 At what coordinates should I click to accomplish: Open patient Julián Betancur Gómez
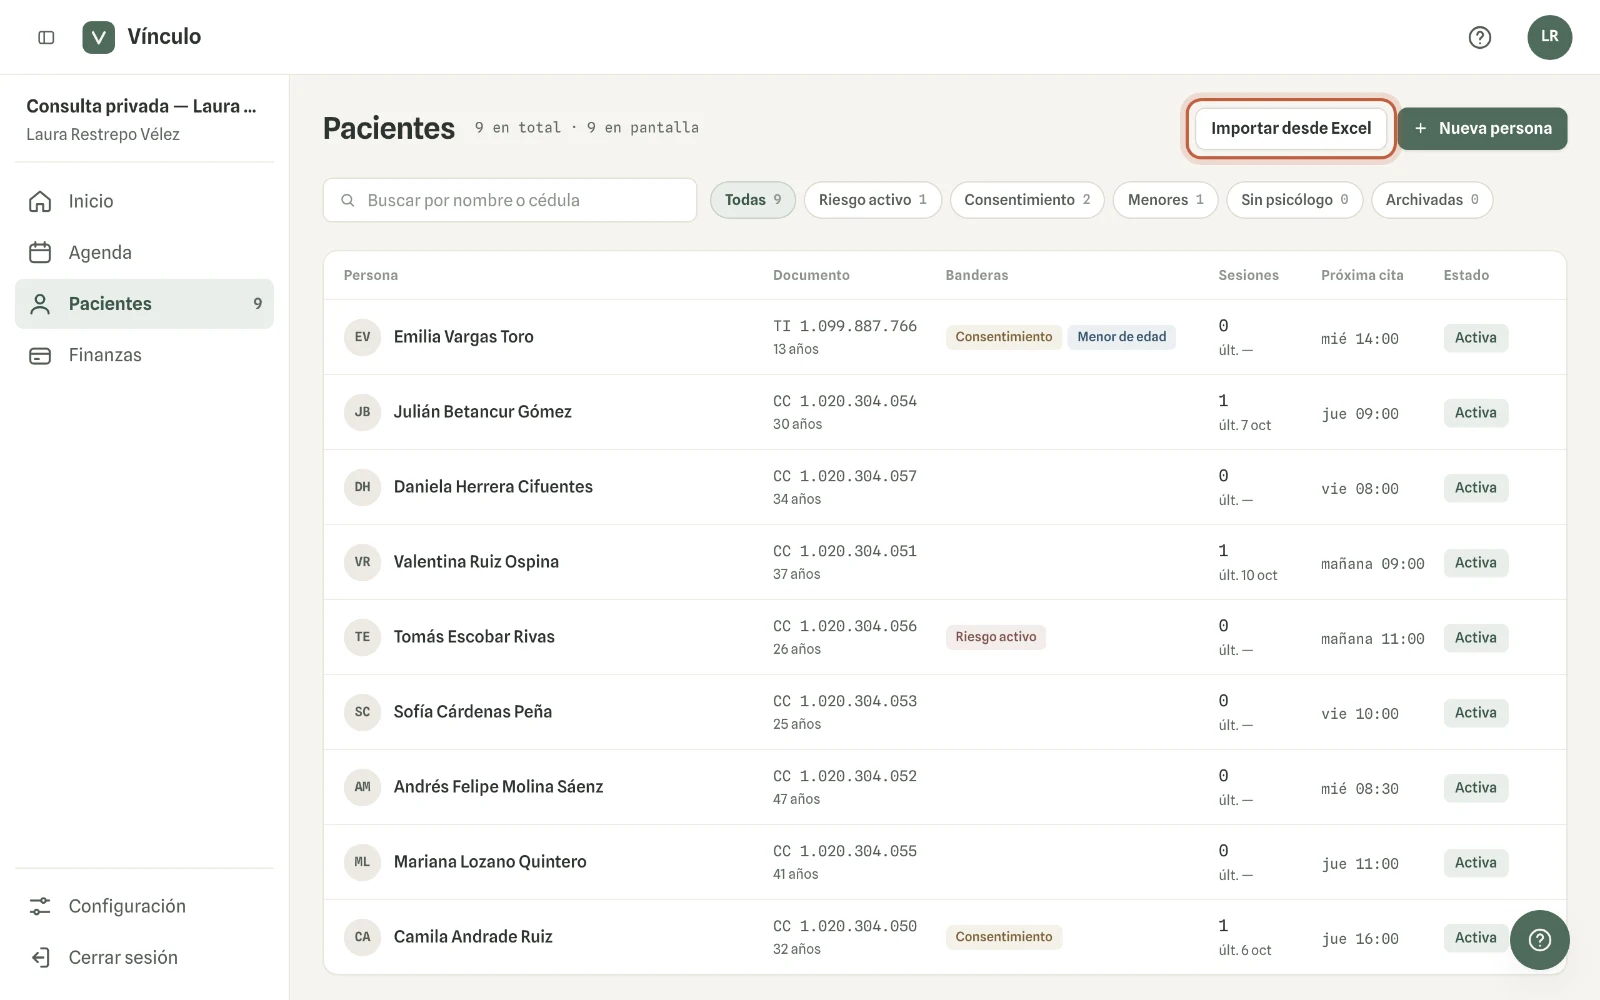pyautogui.click(x=482, y=412)
